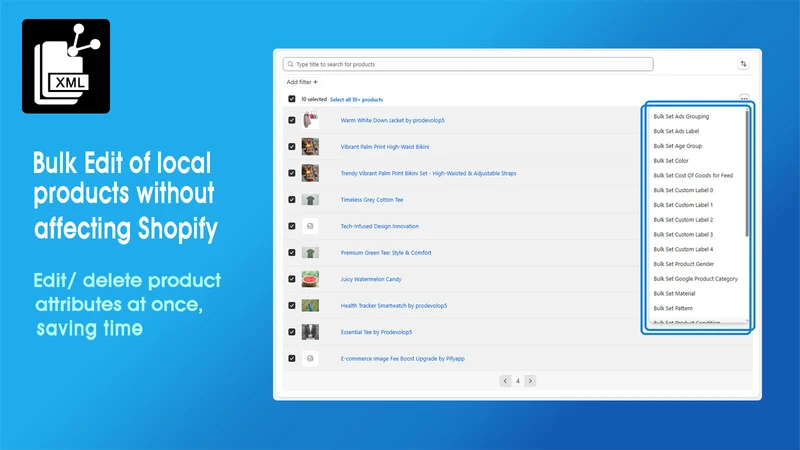
Task: Uncheck Vibrant Palm Print High-Waist Bikini checkbox
Action: coord(292,146)
